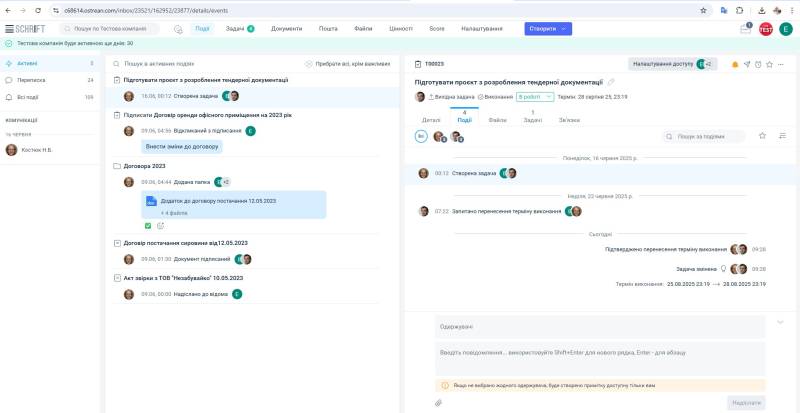The image size is (800, 413).
Task: Open the alarm clock reminder icon
Action: [758, 64]
